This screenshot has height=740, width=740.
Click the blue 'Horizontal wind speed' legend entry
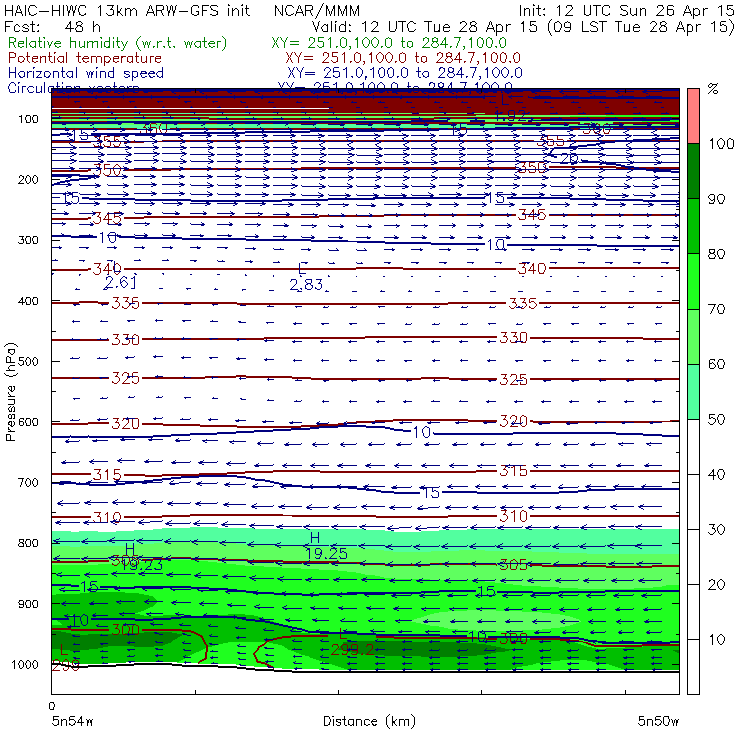click(x=86, y=73)
